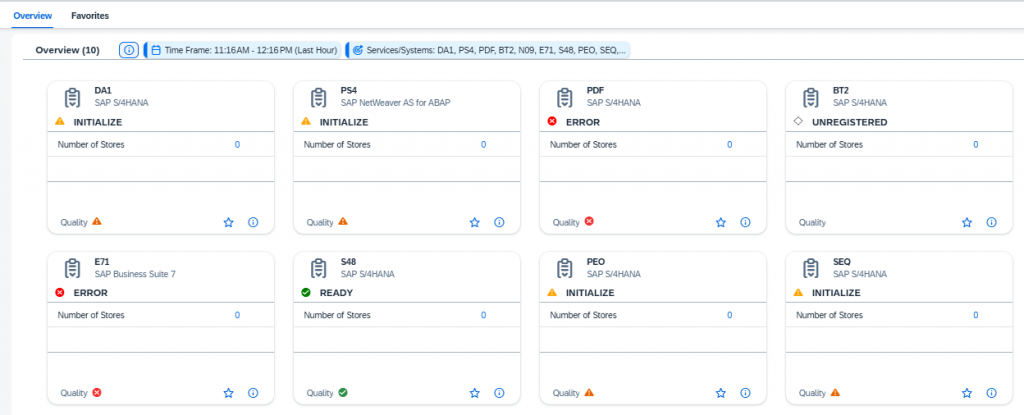Click the SEQ card clipboard icon

point(811,268)
